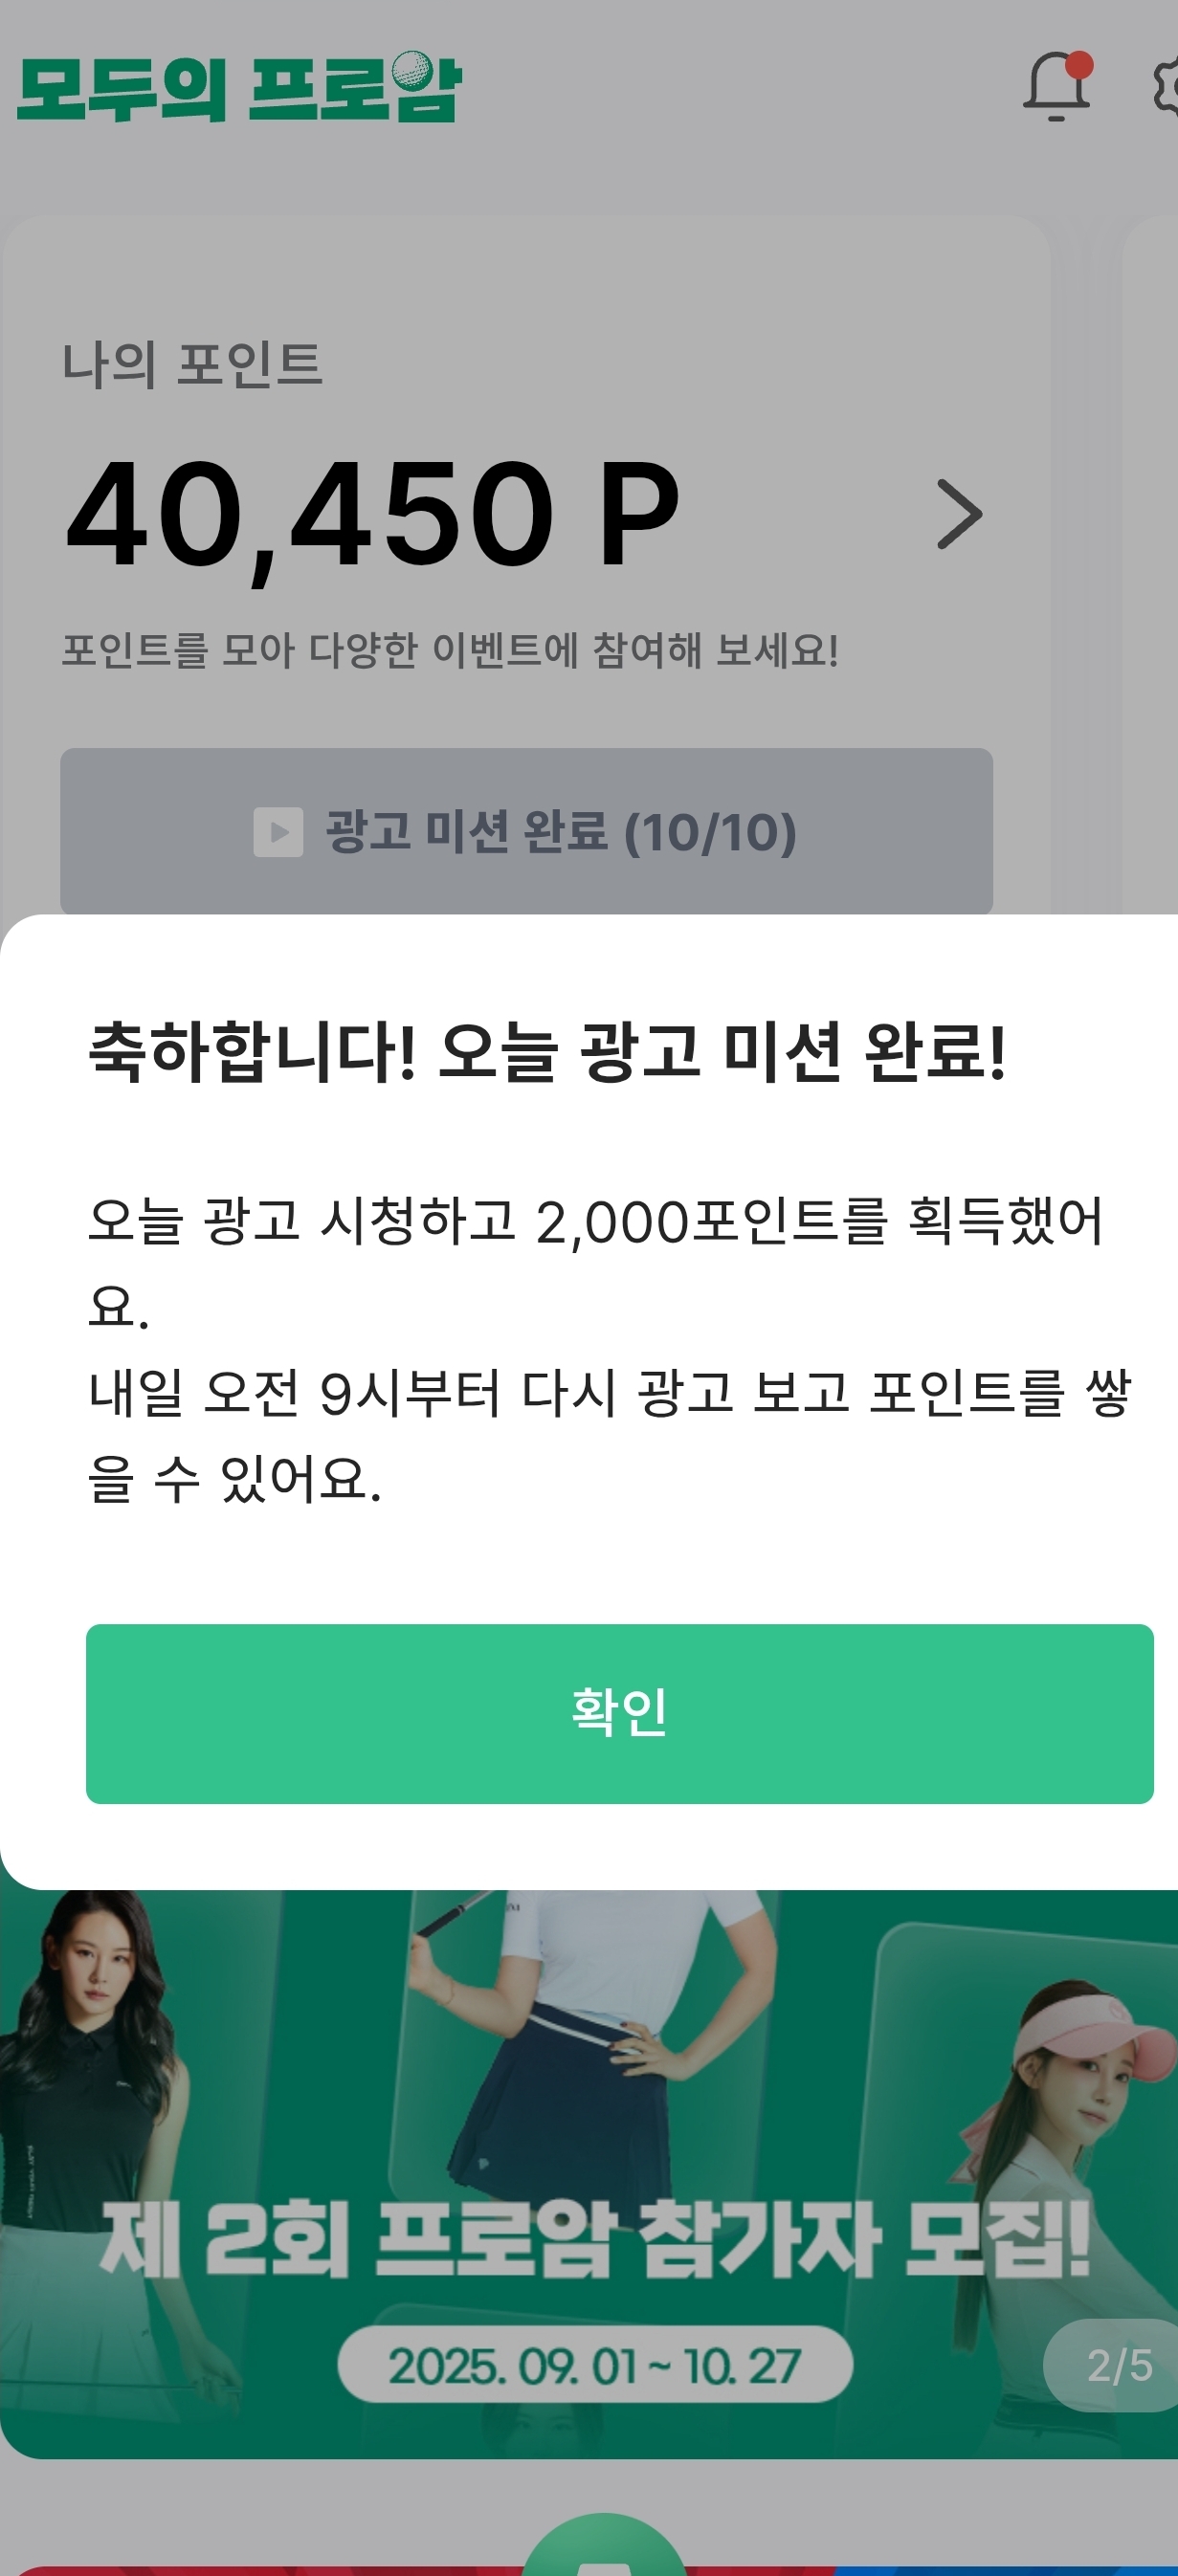Click the red unread dot on the bell

coord(1079,65)
